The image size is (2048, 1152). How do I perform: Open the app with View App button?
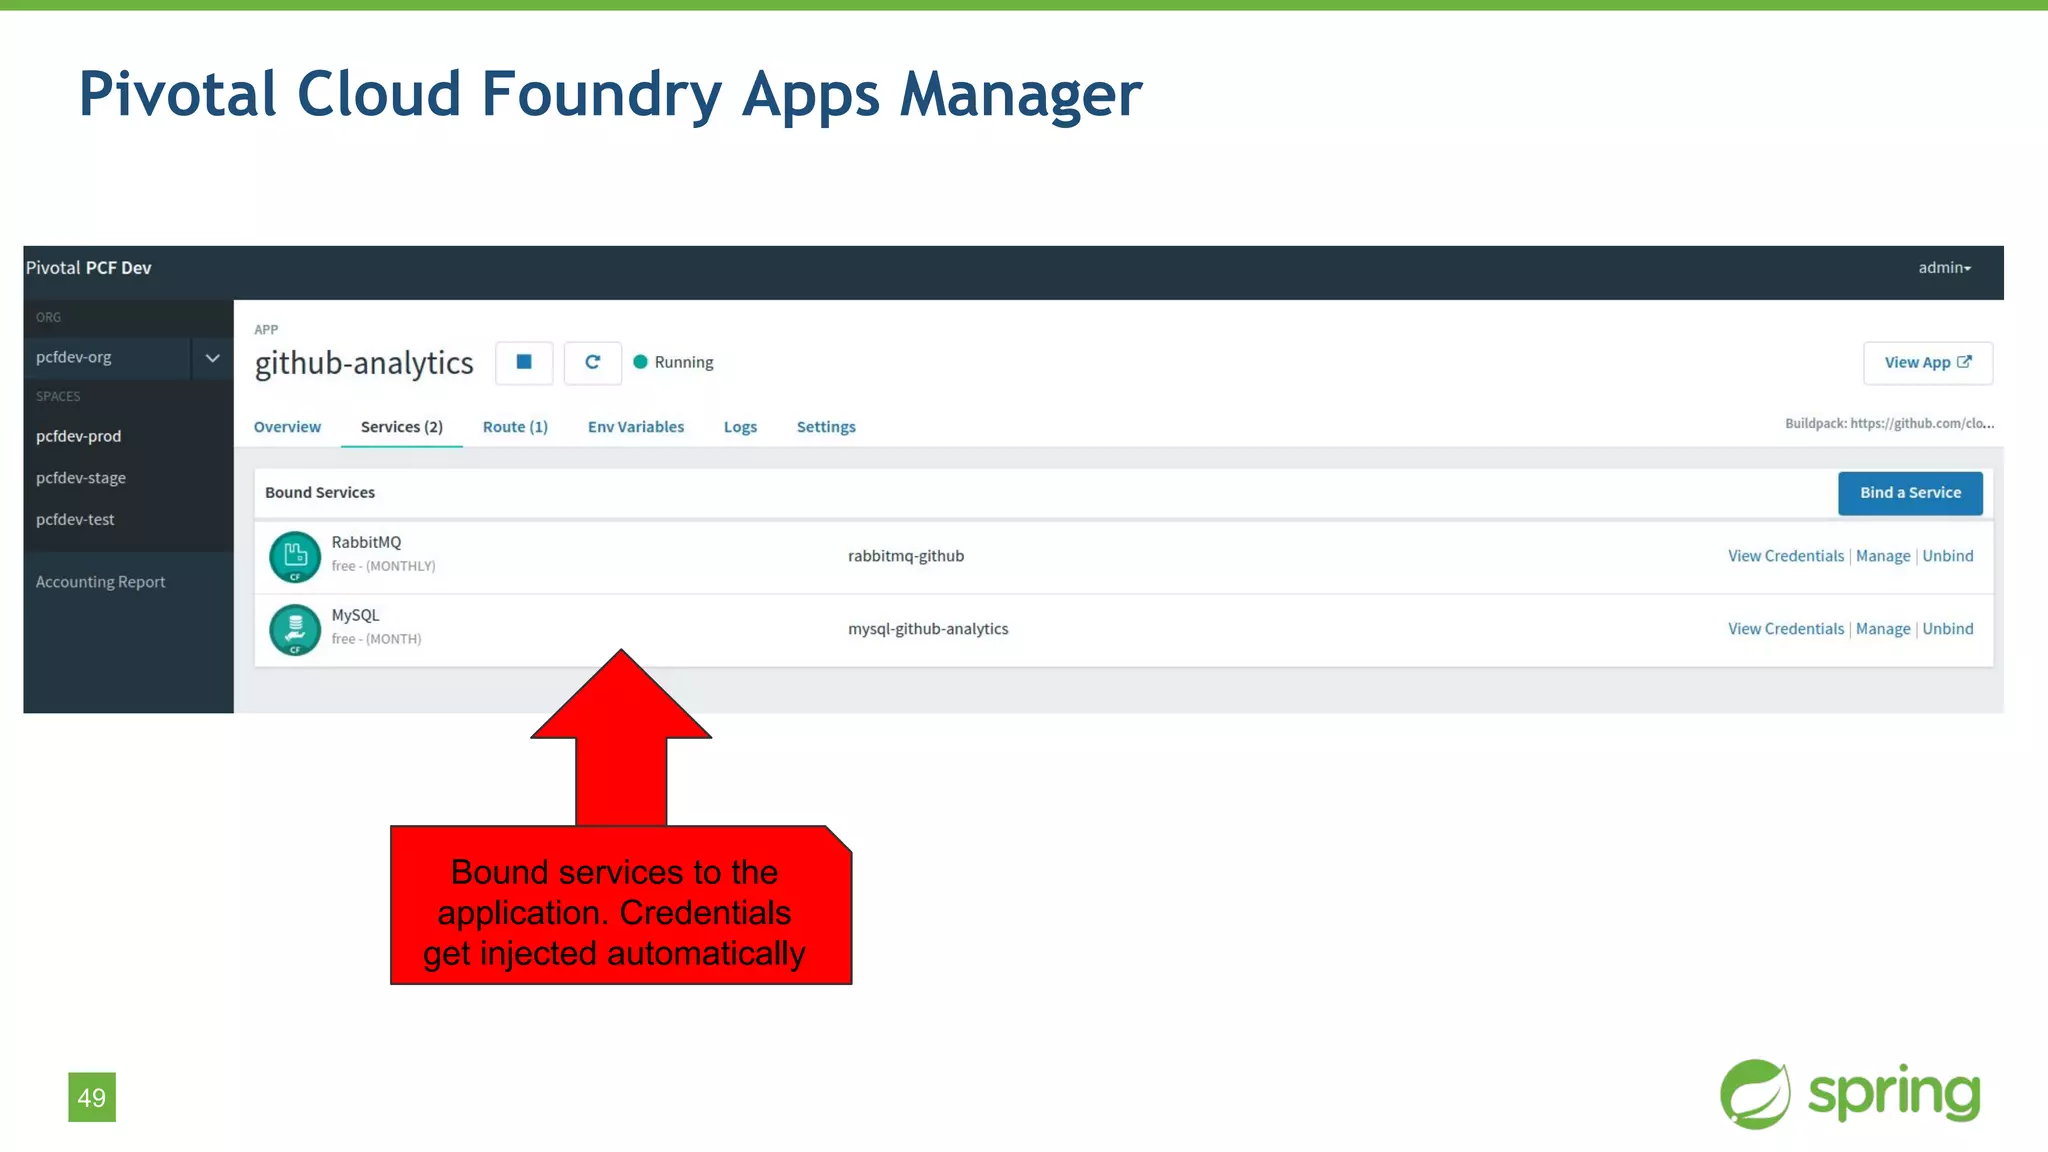point(1927,363)
